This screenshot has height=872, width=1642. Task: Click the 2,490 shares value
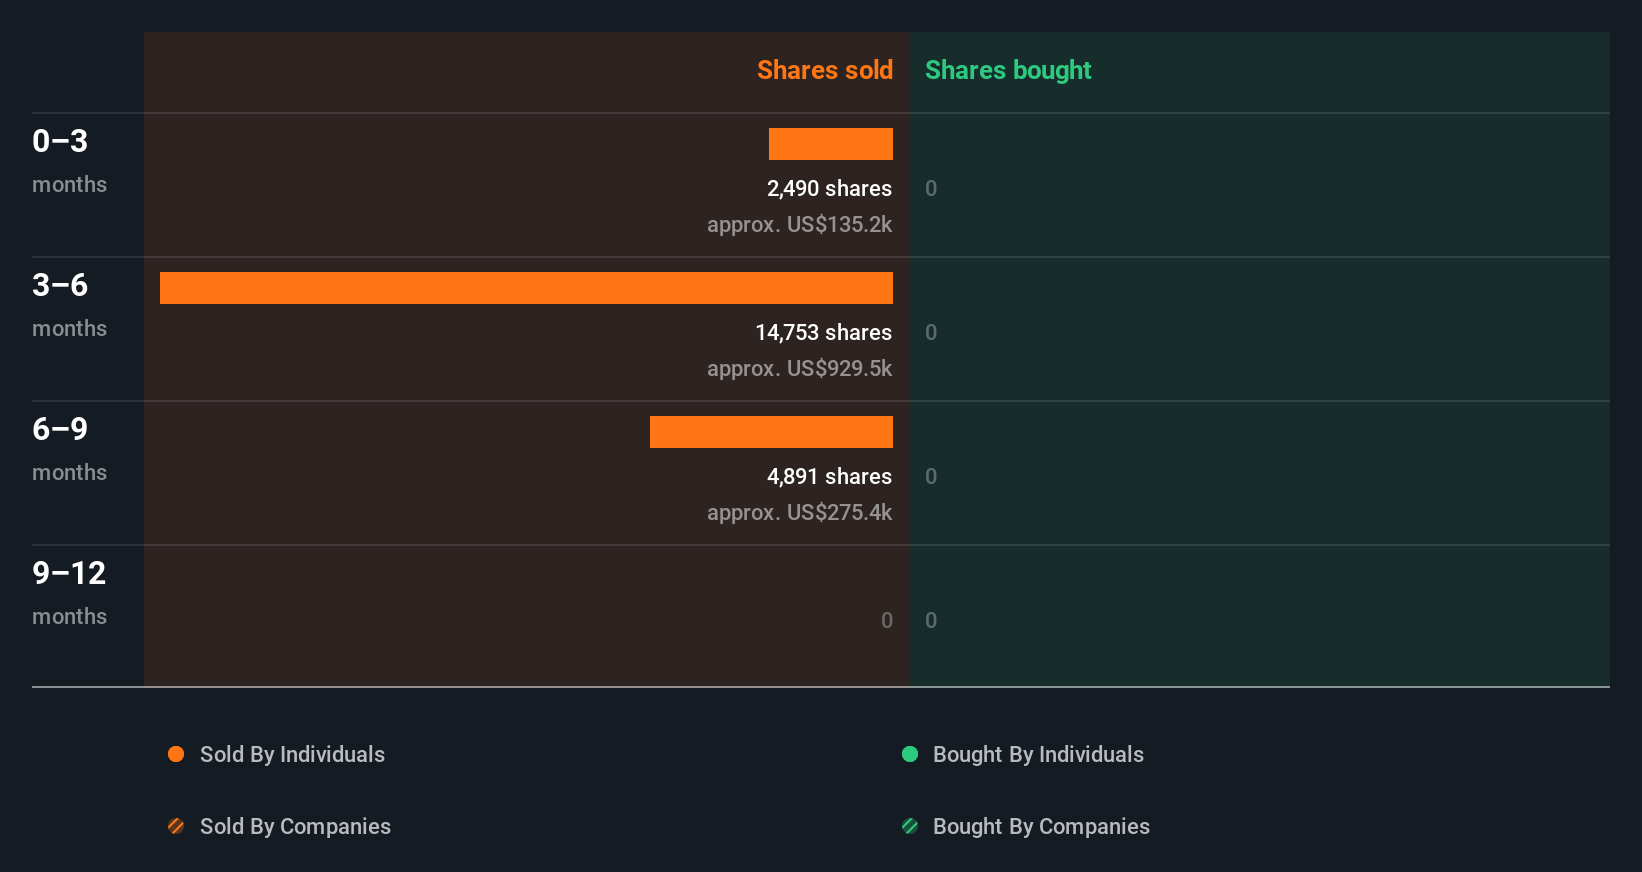(x=829, y=188)
